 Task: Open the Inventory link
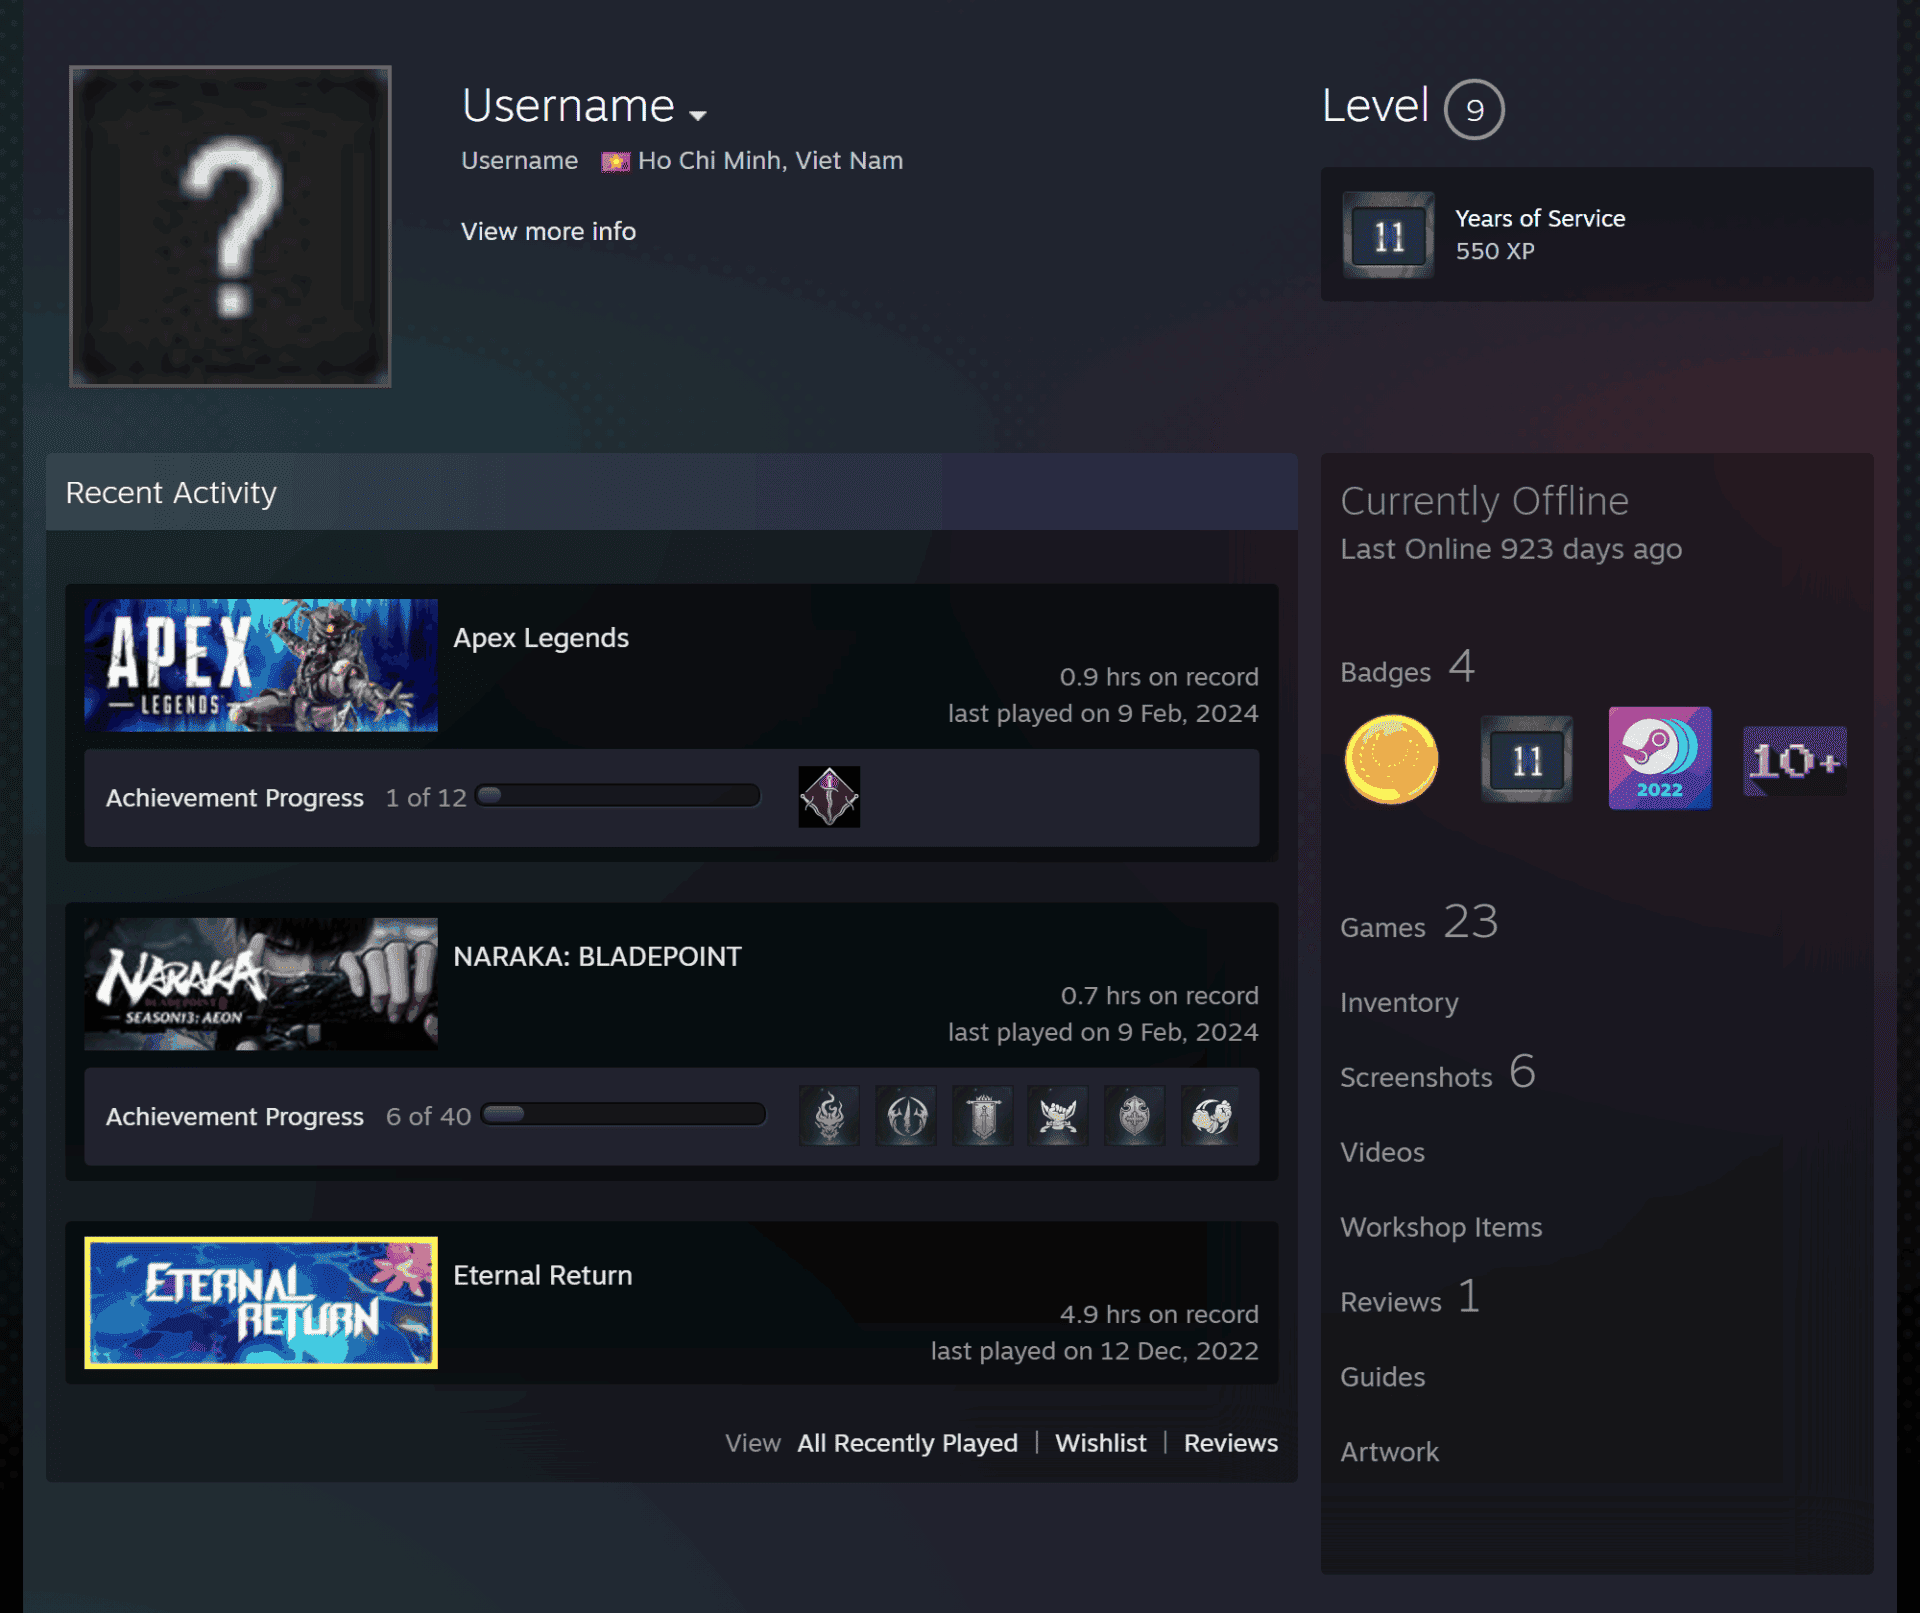(1399, 1002)
